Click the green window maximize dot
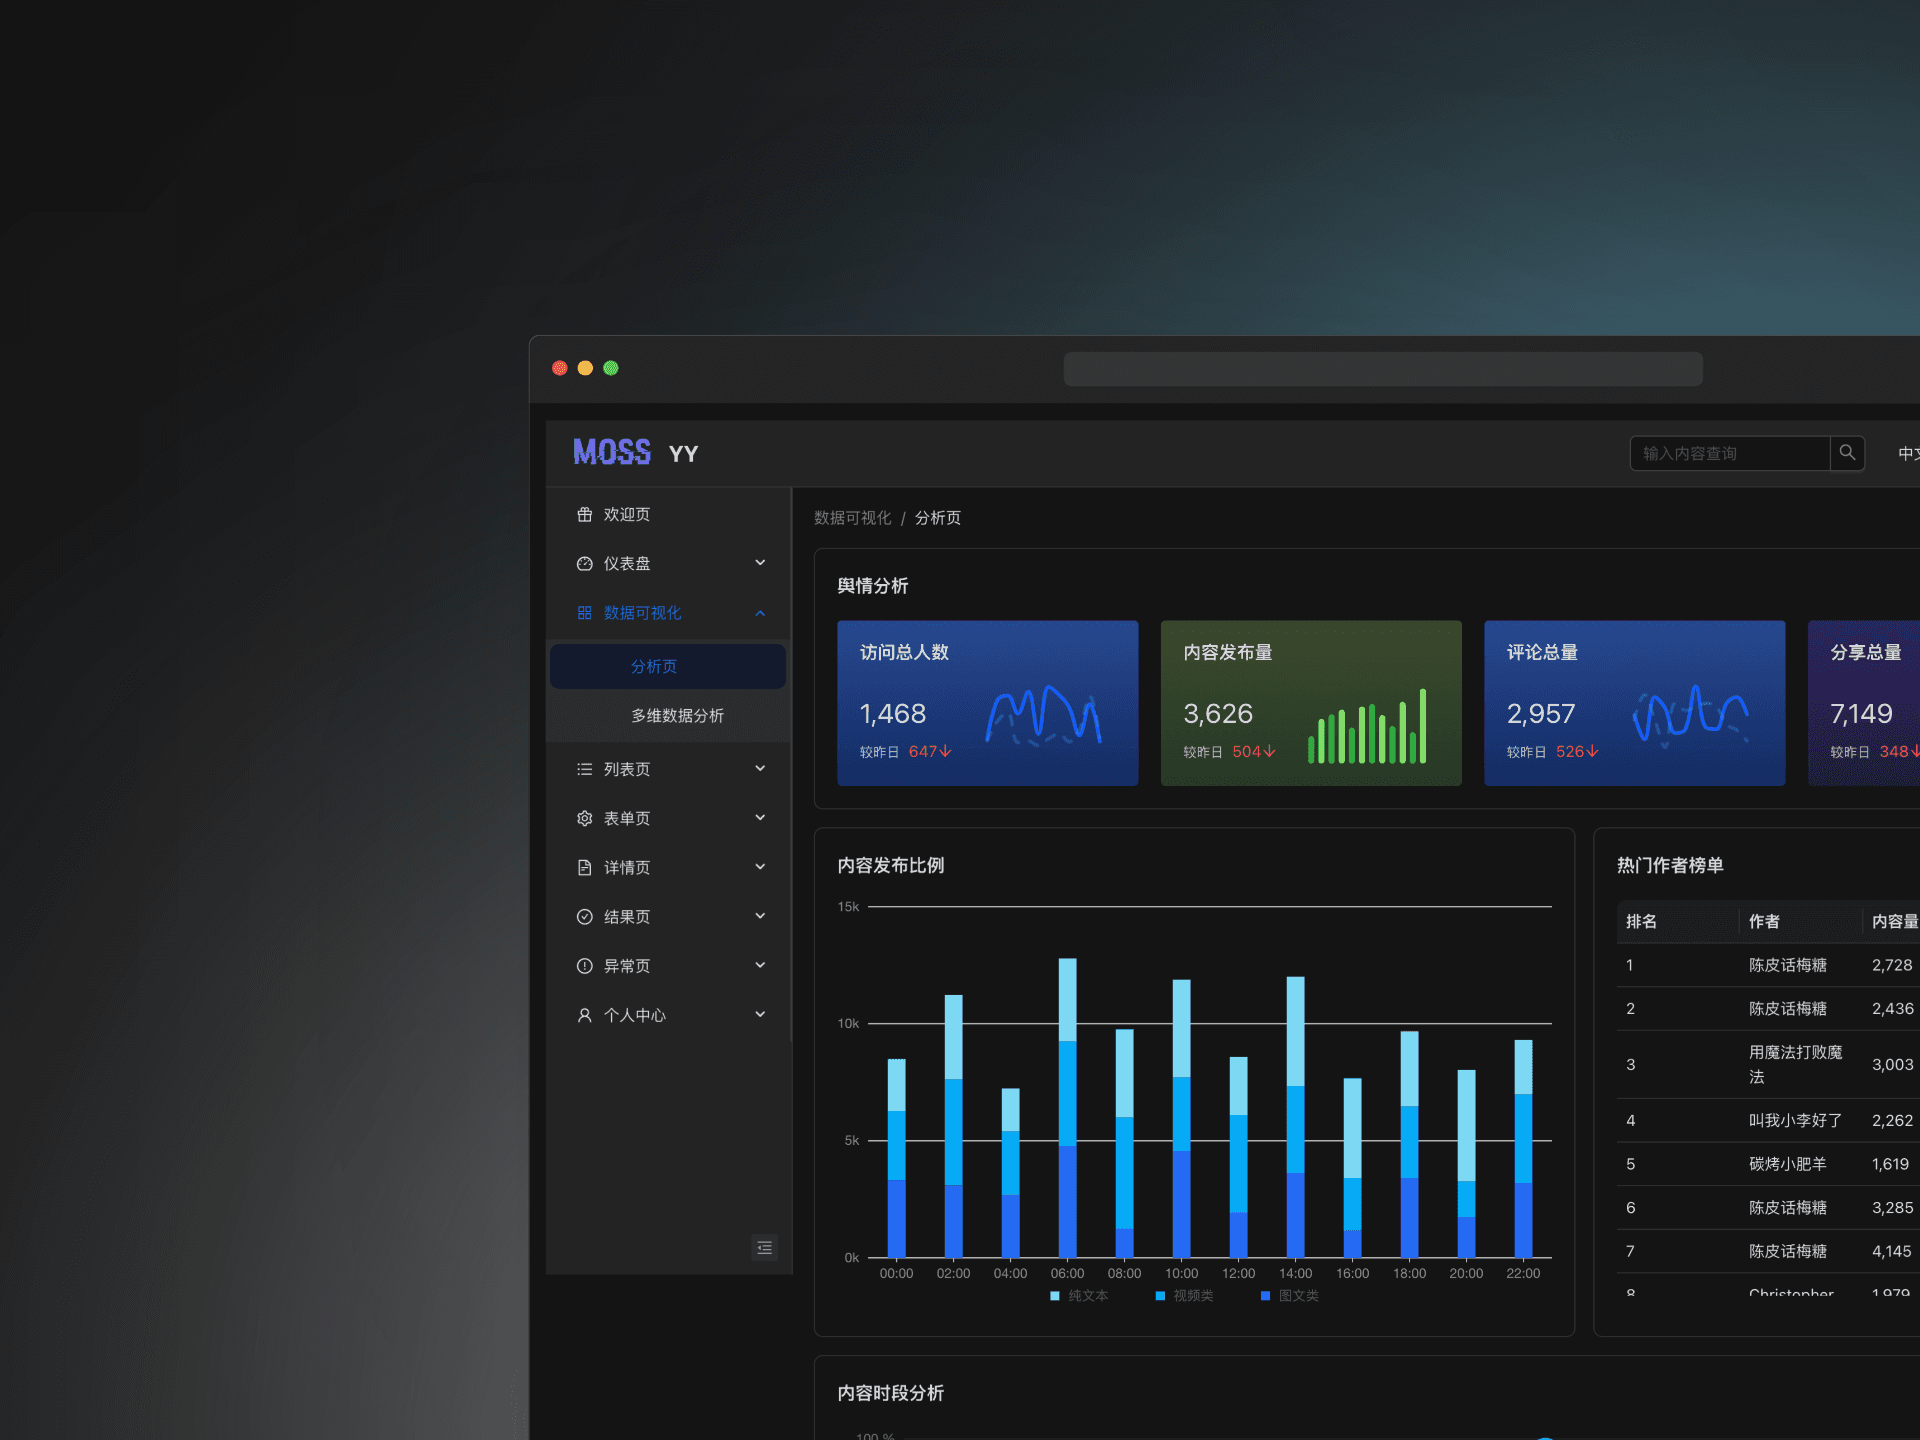The width and height of the screenshot is (1920, 1440). [611, 368]
